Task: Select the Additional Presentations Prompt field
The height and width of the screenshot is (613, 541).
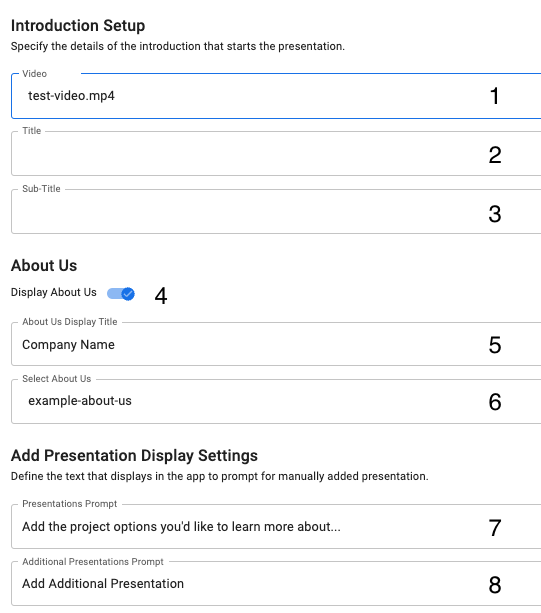Action: [x=276, y=584]
